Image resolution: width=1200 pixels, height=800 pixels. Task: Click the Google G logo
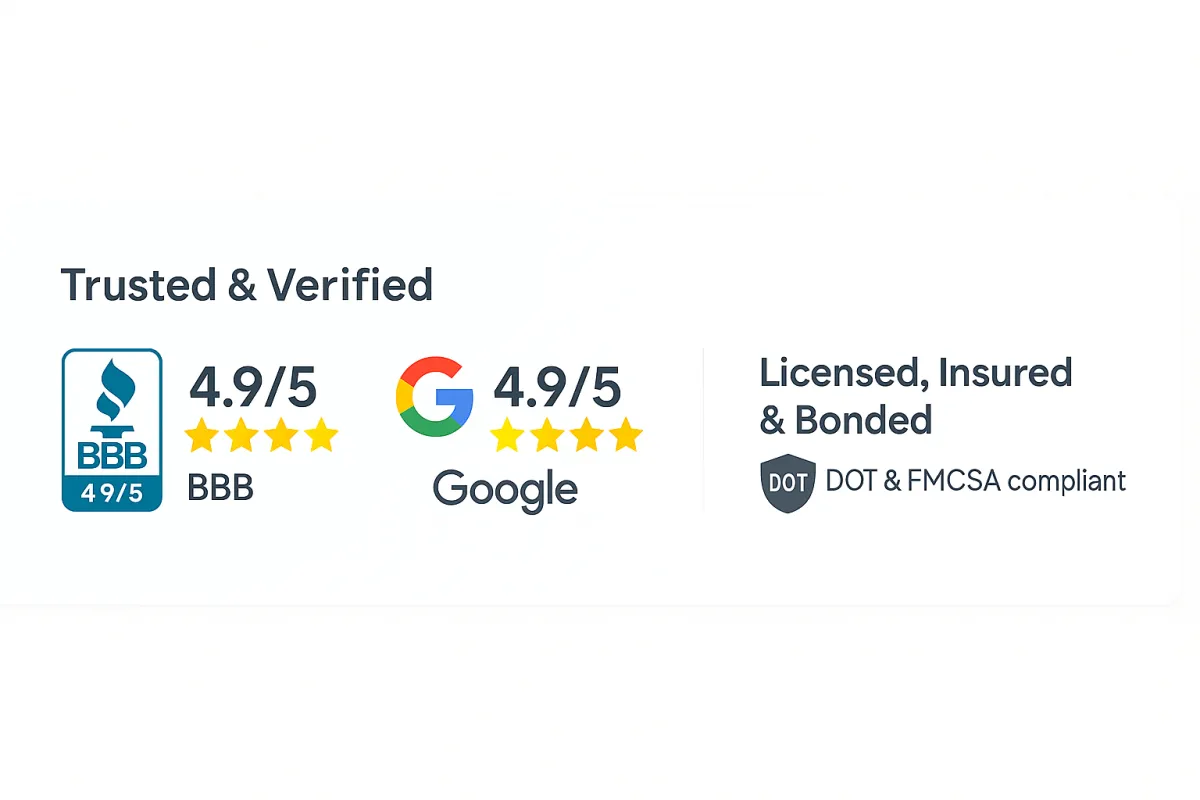pos(434,397)
